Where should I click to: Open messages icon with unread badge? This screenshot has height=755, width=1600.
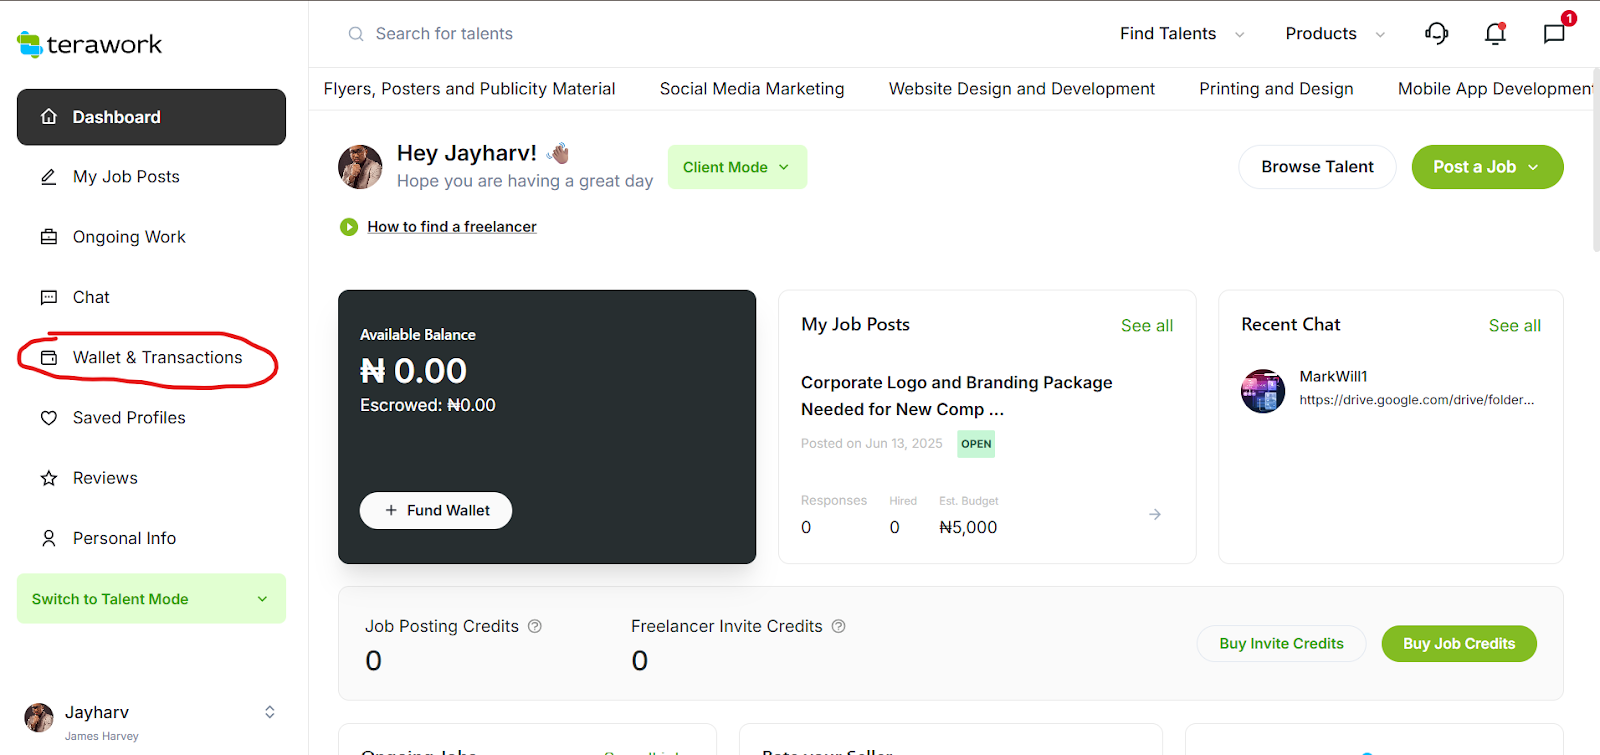1554,34
